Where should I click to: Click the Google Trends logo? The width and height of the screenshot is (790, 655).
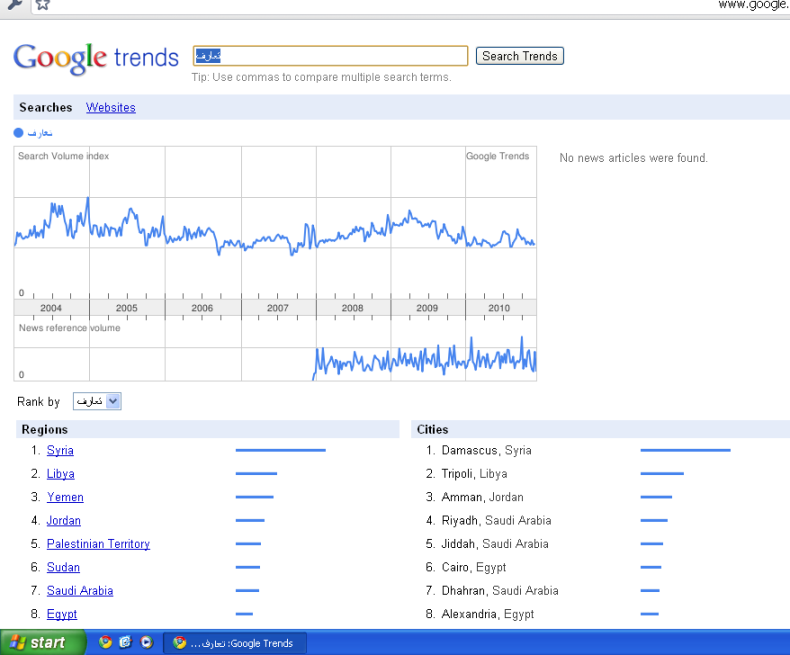click(96, 57)
